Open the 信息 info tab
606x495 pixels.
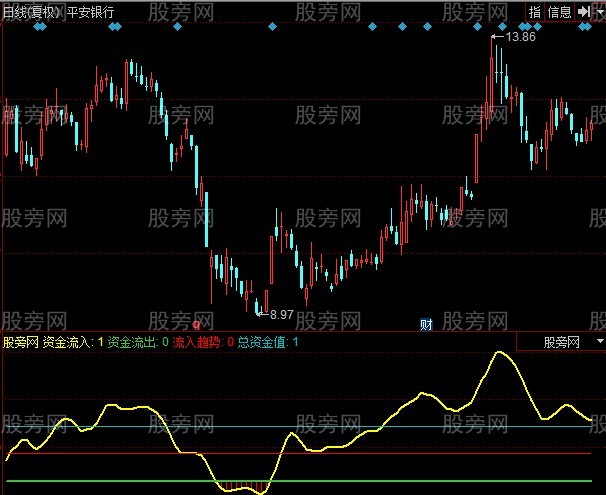[560, 12]
